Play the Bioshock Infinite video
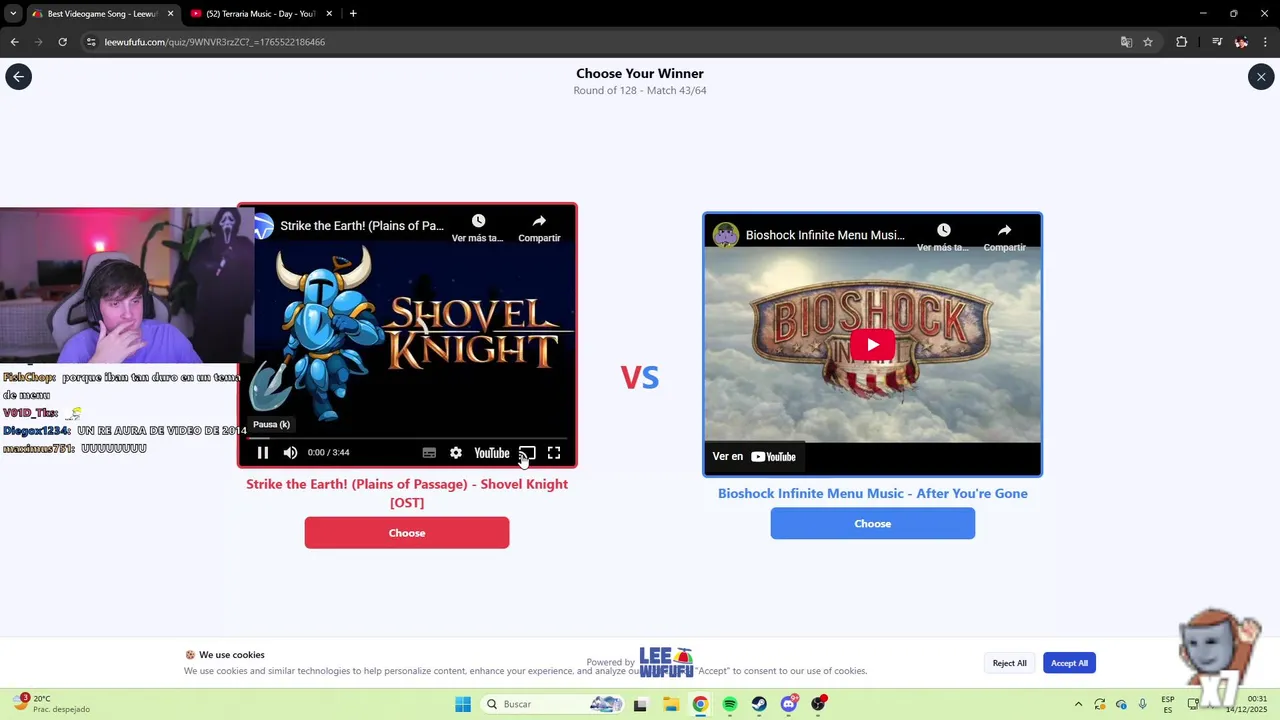Viewport: 1280px width, 720px height. point(872,345)
